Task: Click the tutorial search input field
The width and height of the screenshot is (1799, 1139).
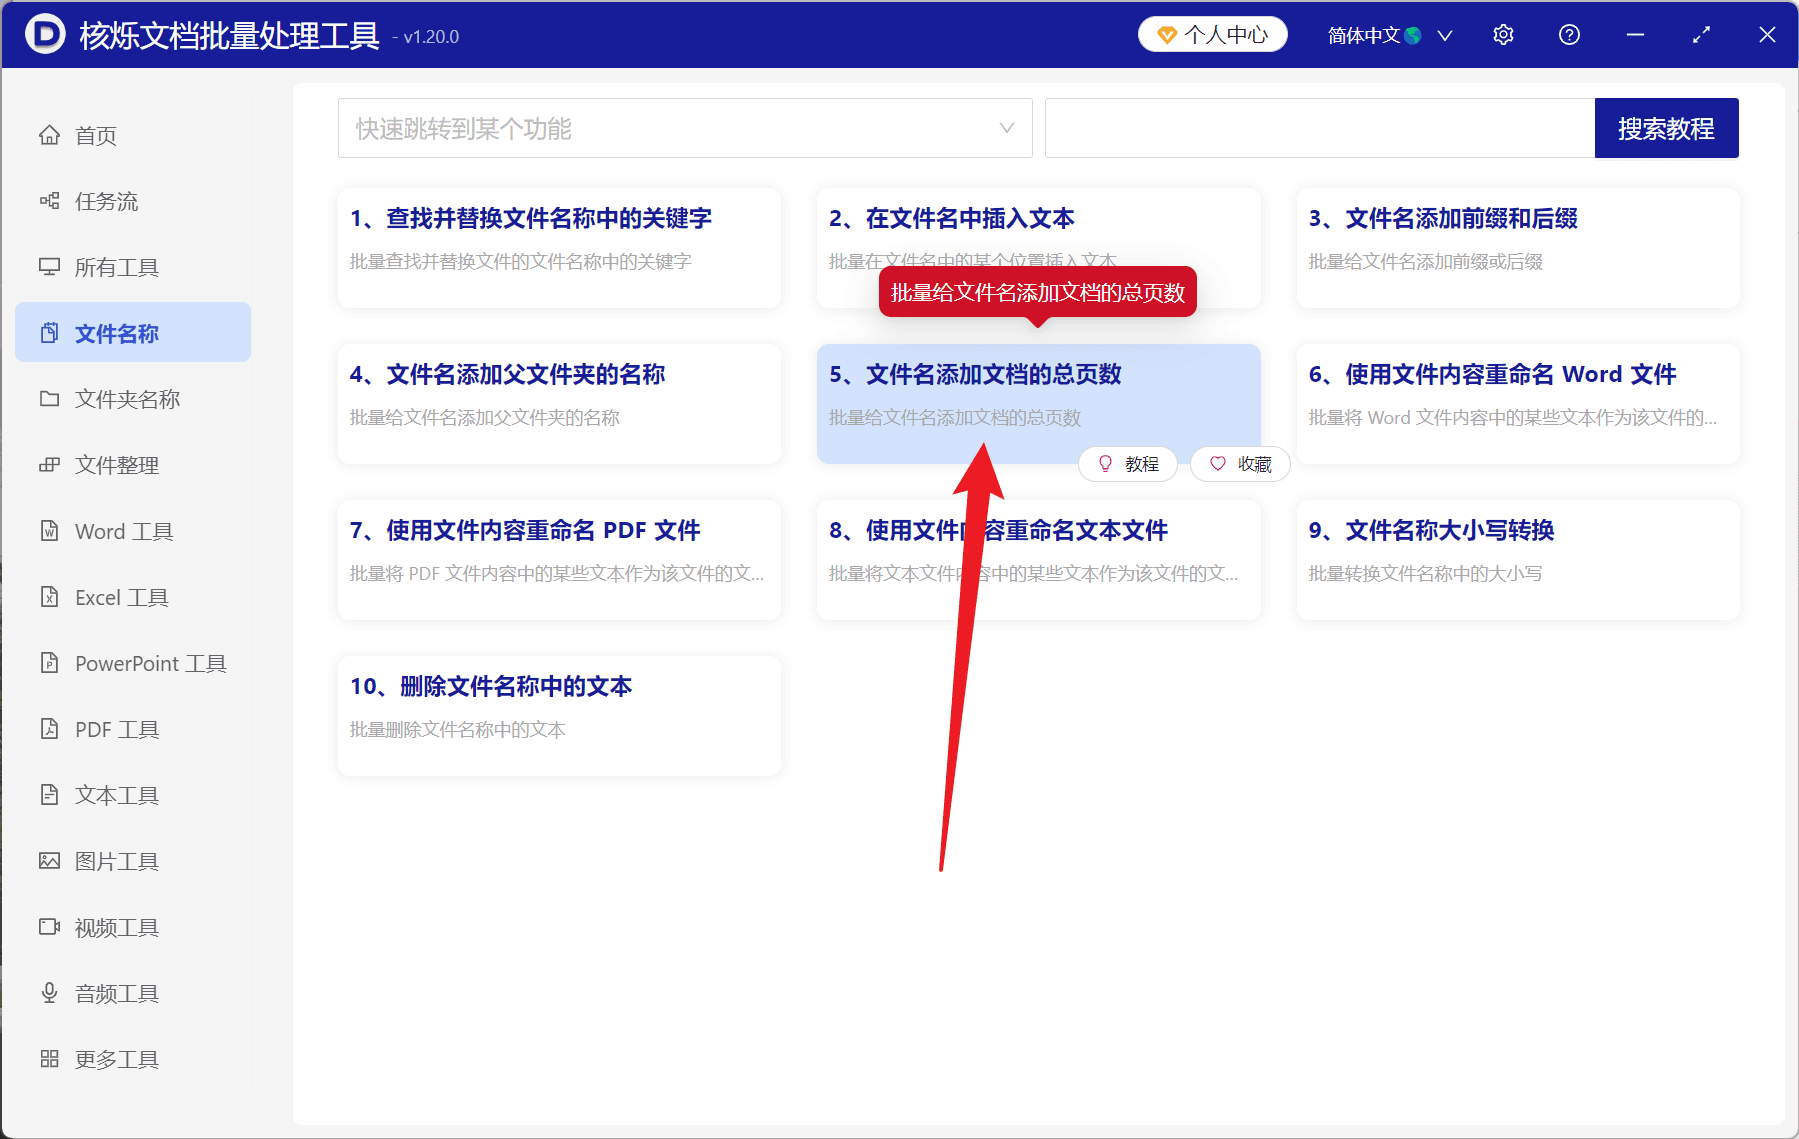Action: [x=1318, y=128]
